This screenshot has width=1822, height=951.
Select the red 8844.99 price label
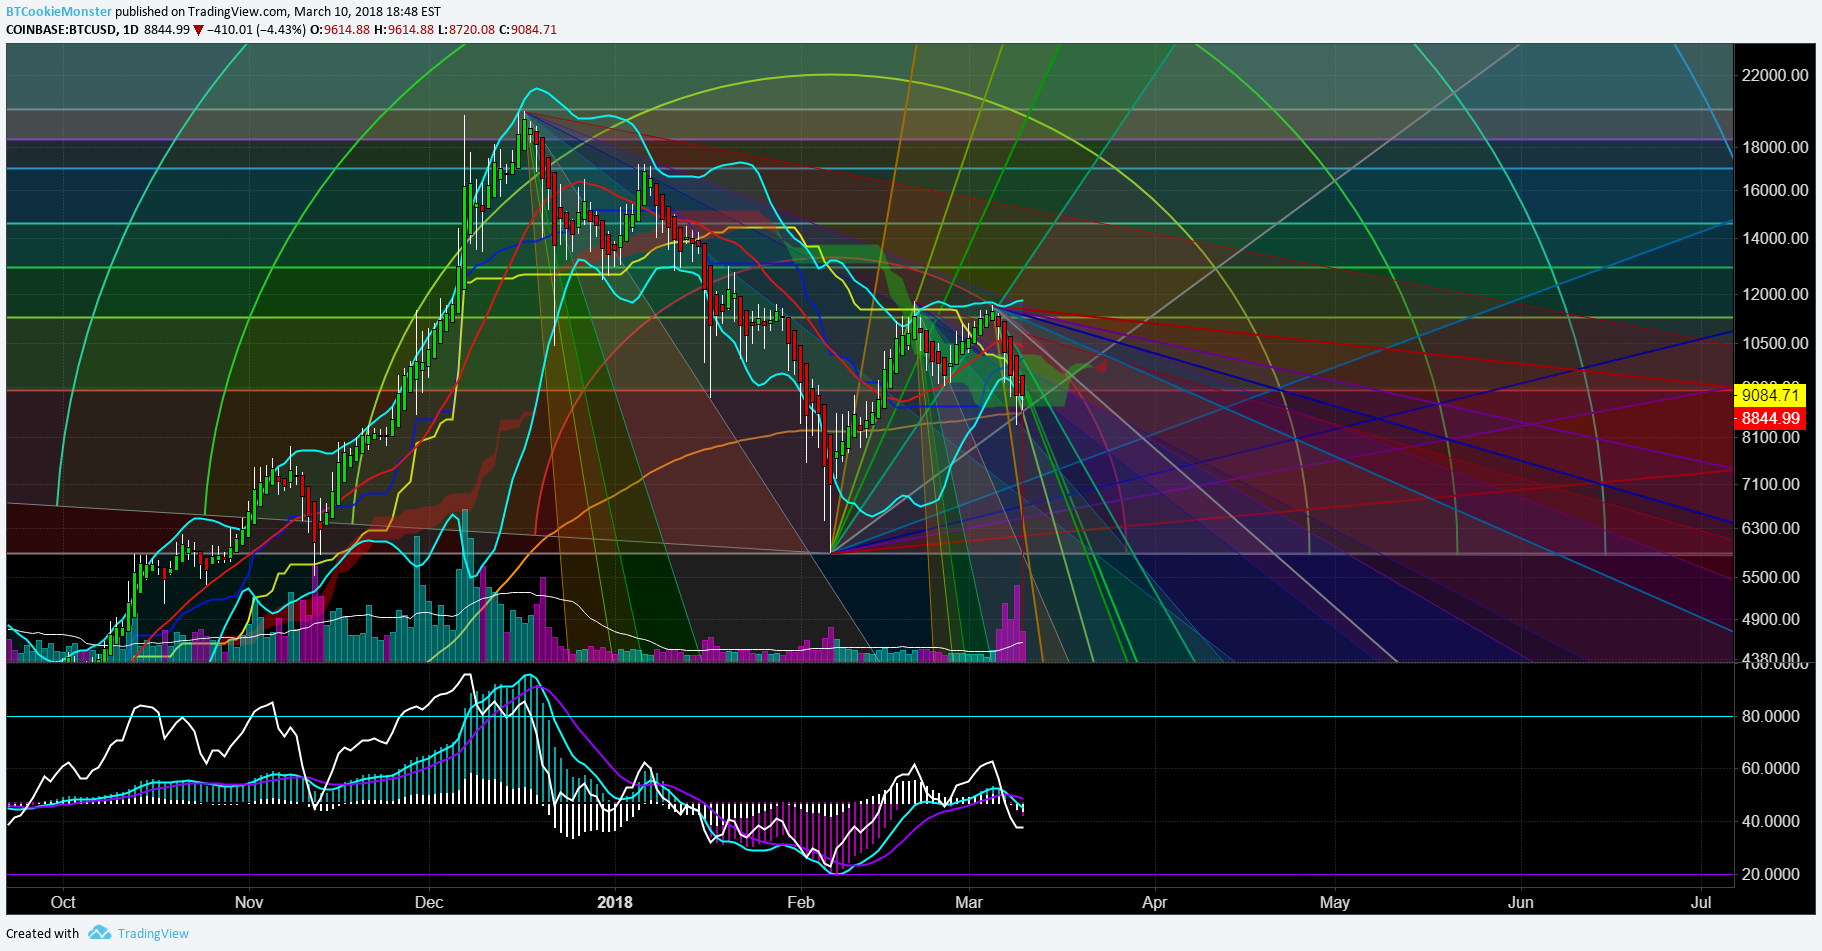(1770, 419)
